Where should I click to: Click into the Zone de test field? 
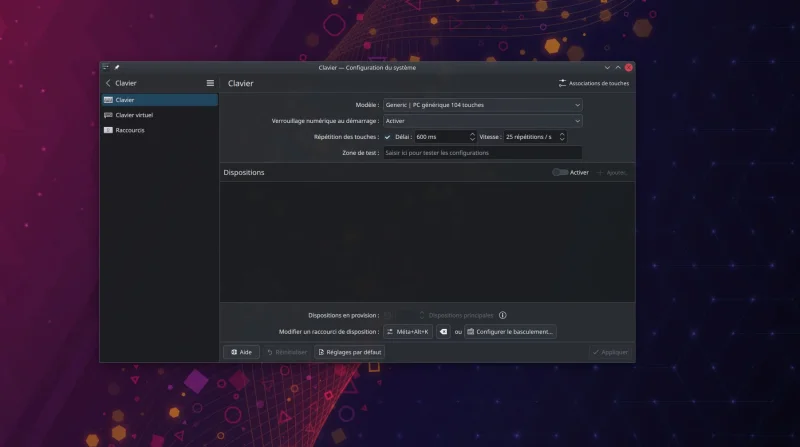tap(483, 153)
